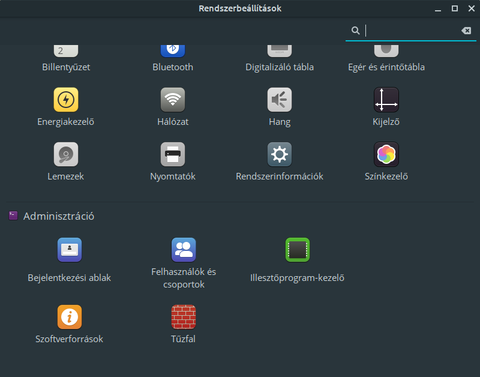This screenshot has height=377, width=480.
Task: Click the magnifier search icon
Action: coord(355,31)
